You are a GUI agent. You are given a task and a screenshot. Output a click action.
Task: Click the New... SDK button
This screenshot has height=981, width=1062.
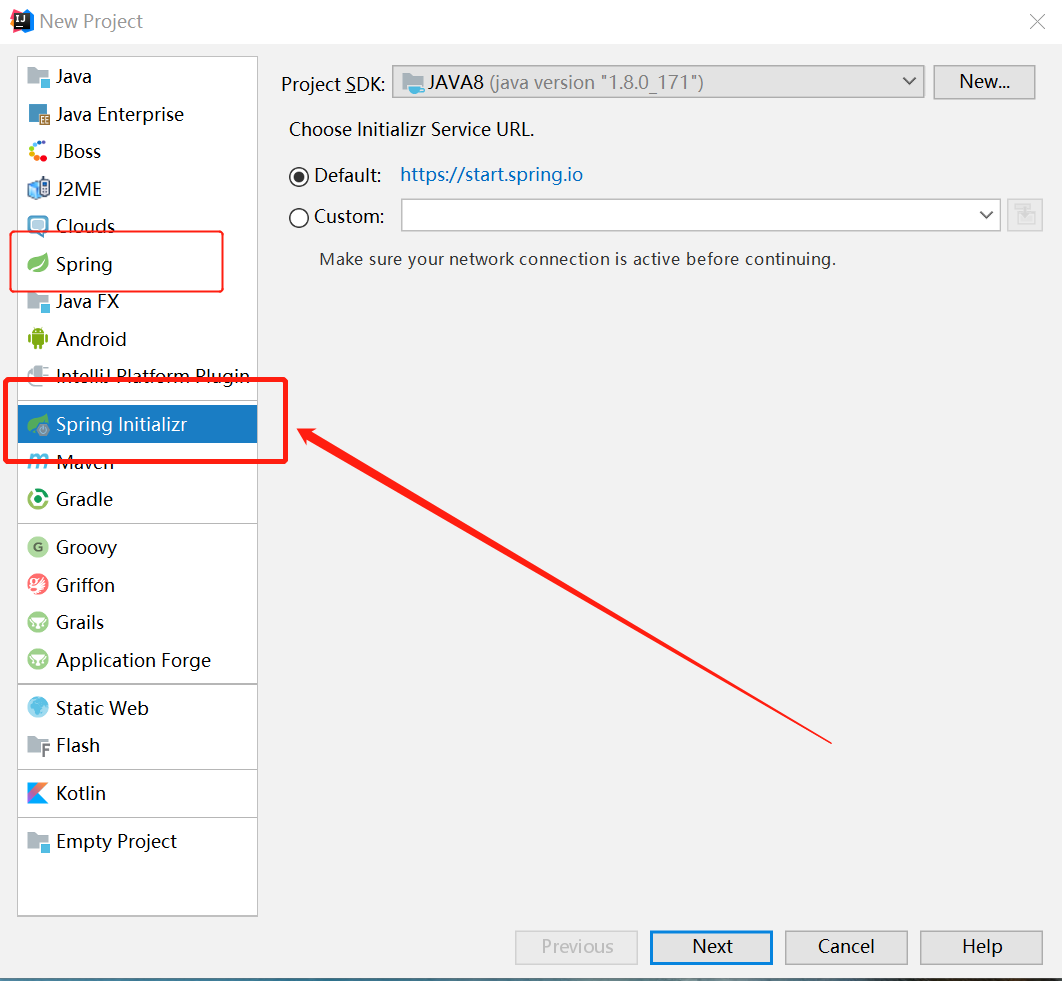(x=984, y=82)
